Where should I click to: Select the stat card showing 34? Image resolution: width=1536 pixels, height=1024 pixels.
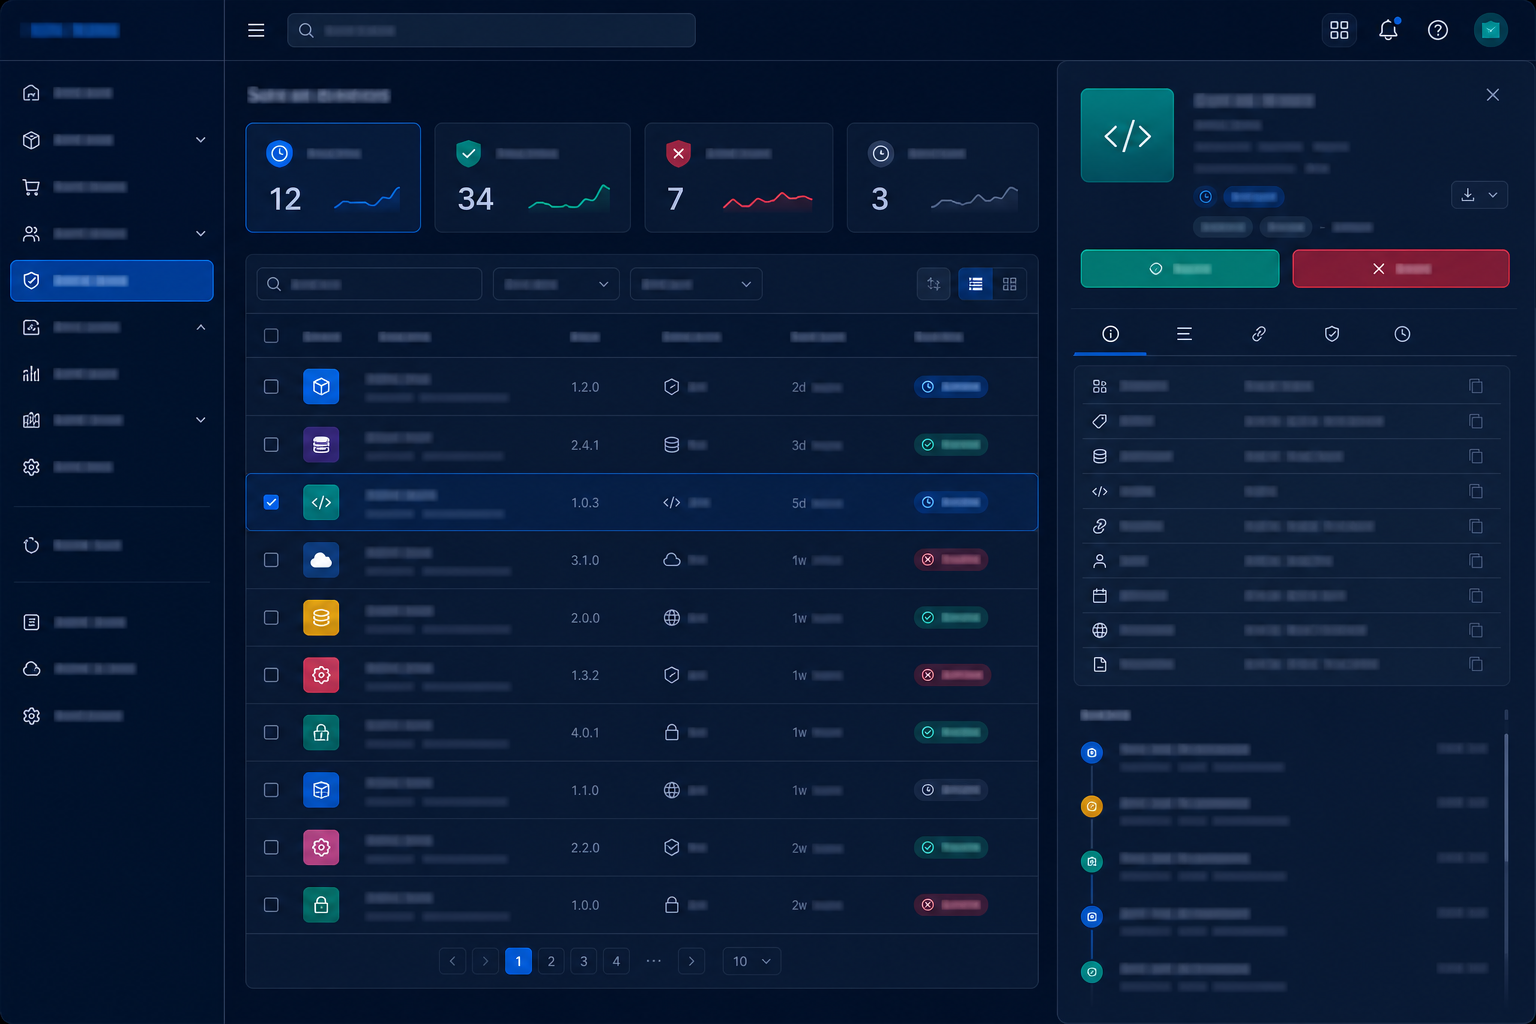[x=532, y=178]
